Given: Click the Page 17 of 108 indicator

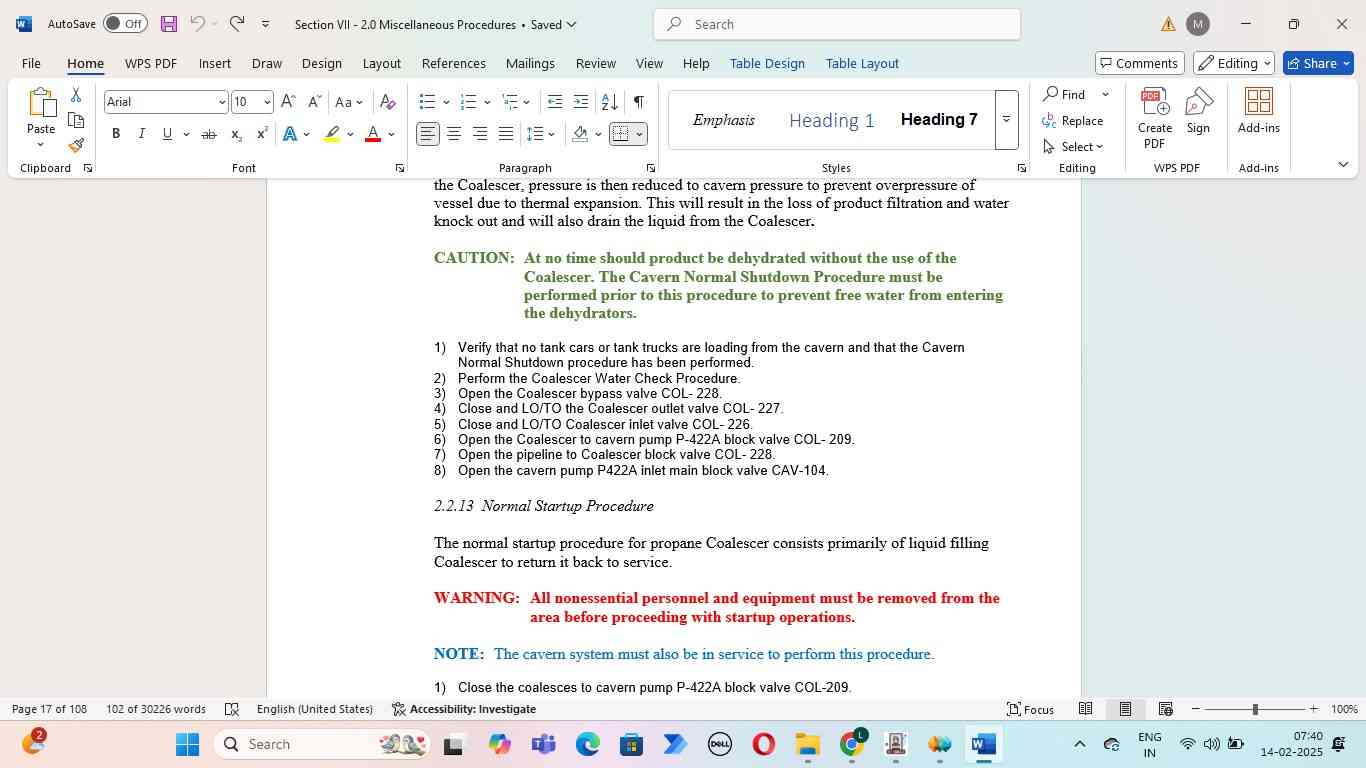Looking at the screenshot, I should click(x=49, y=709).
